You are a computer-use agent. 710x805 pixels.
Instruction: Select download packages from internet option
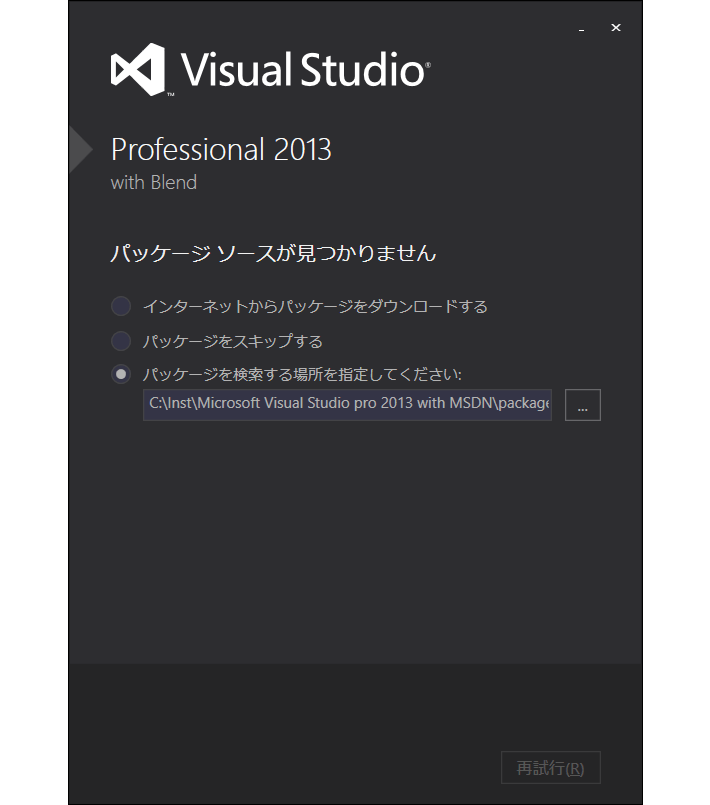pos(121,306)
